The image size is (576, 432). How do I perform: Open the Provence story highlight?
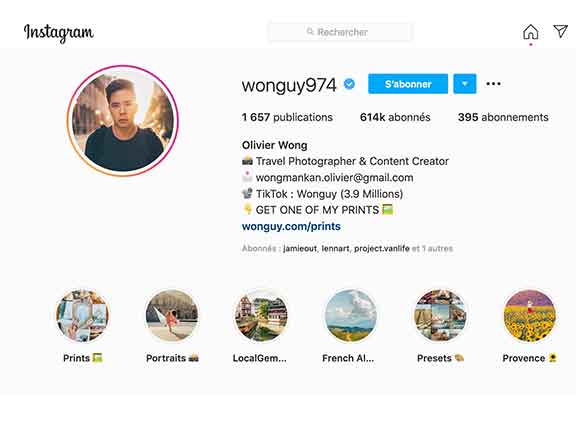[x=529, y=316]
